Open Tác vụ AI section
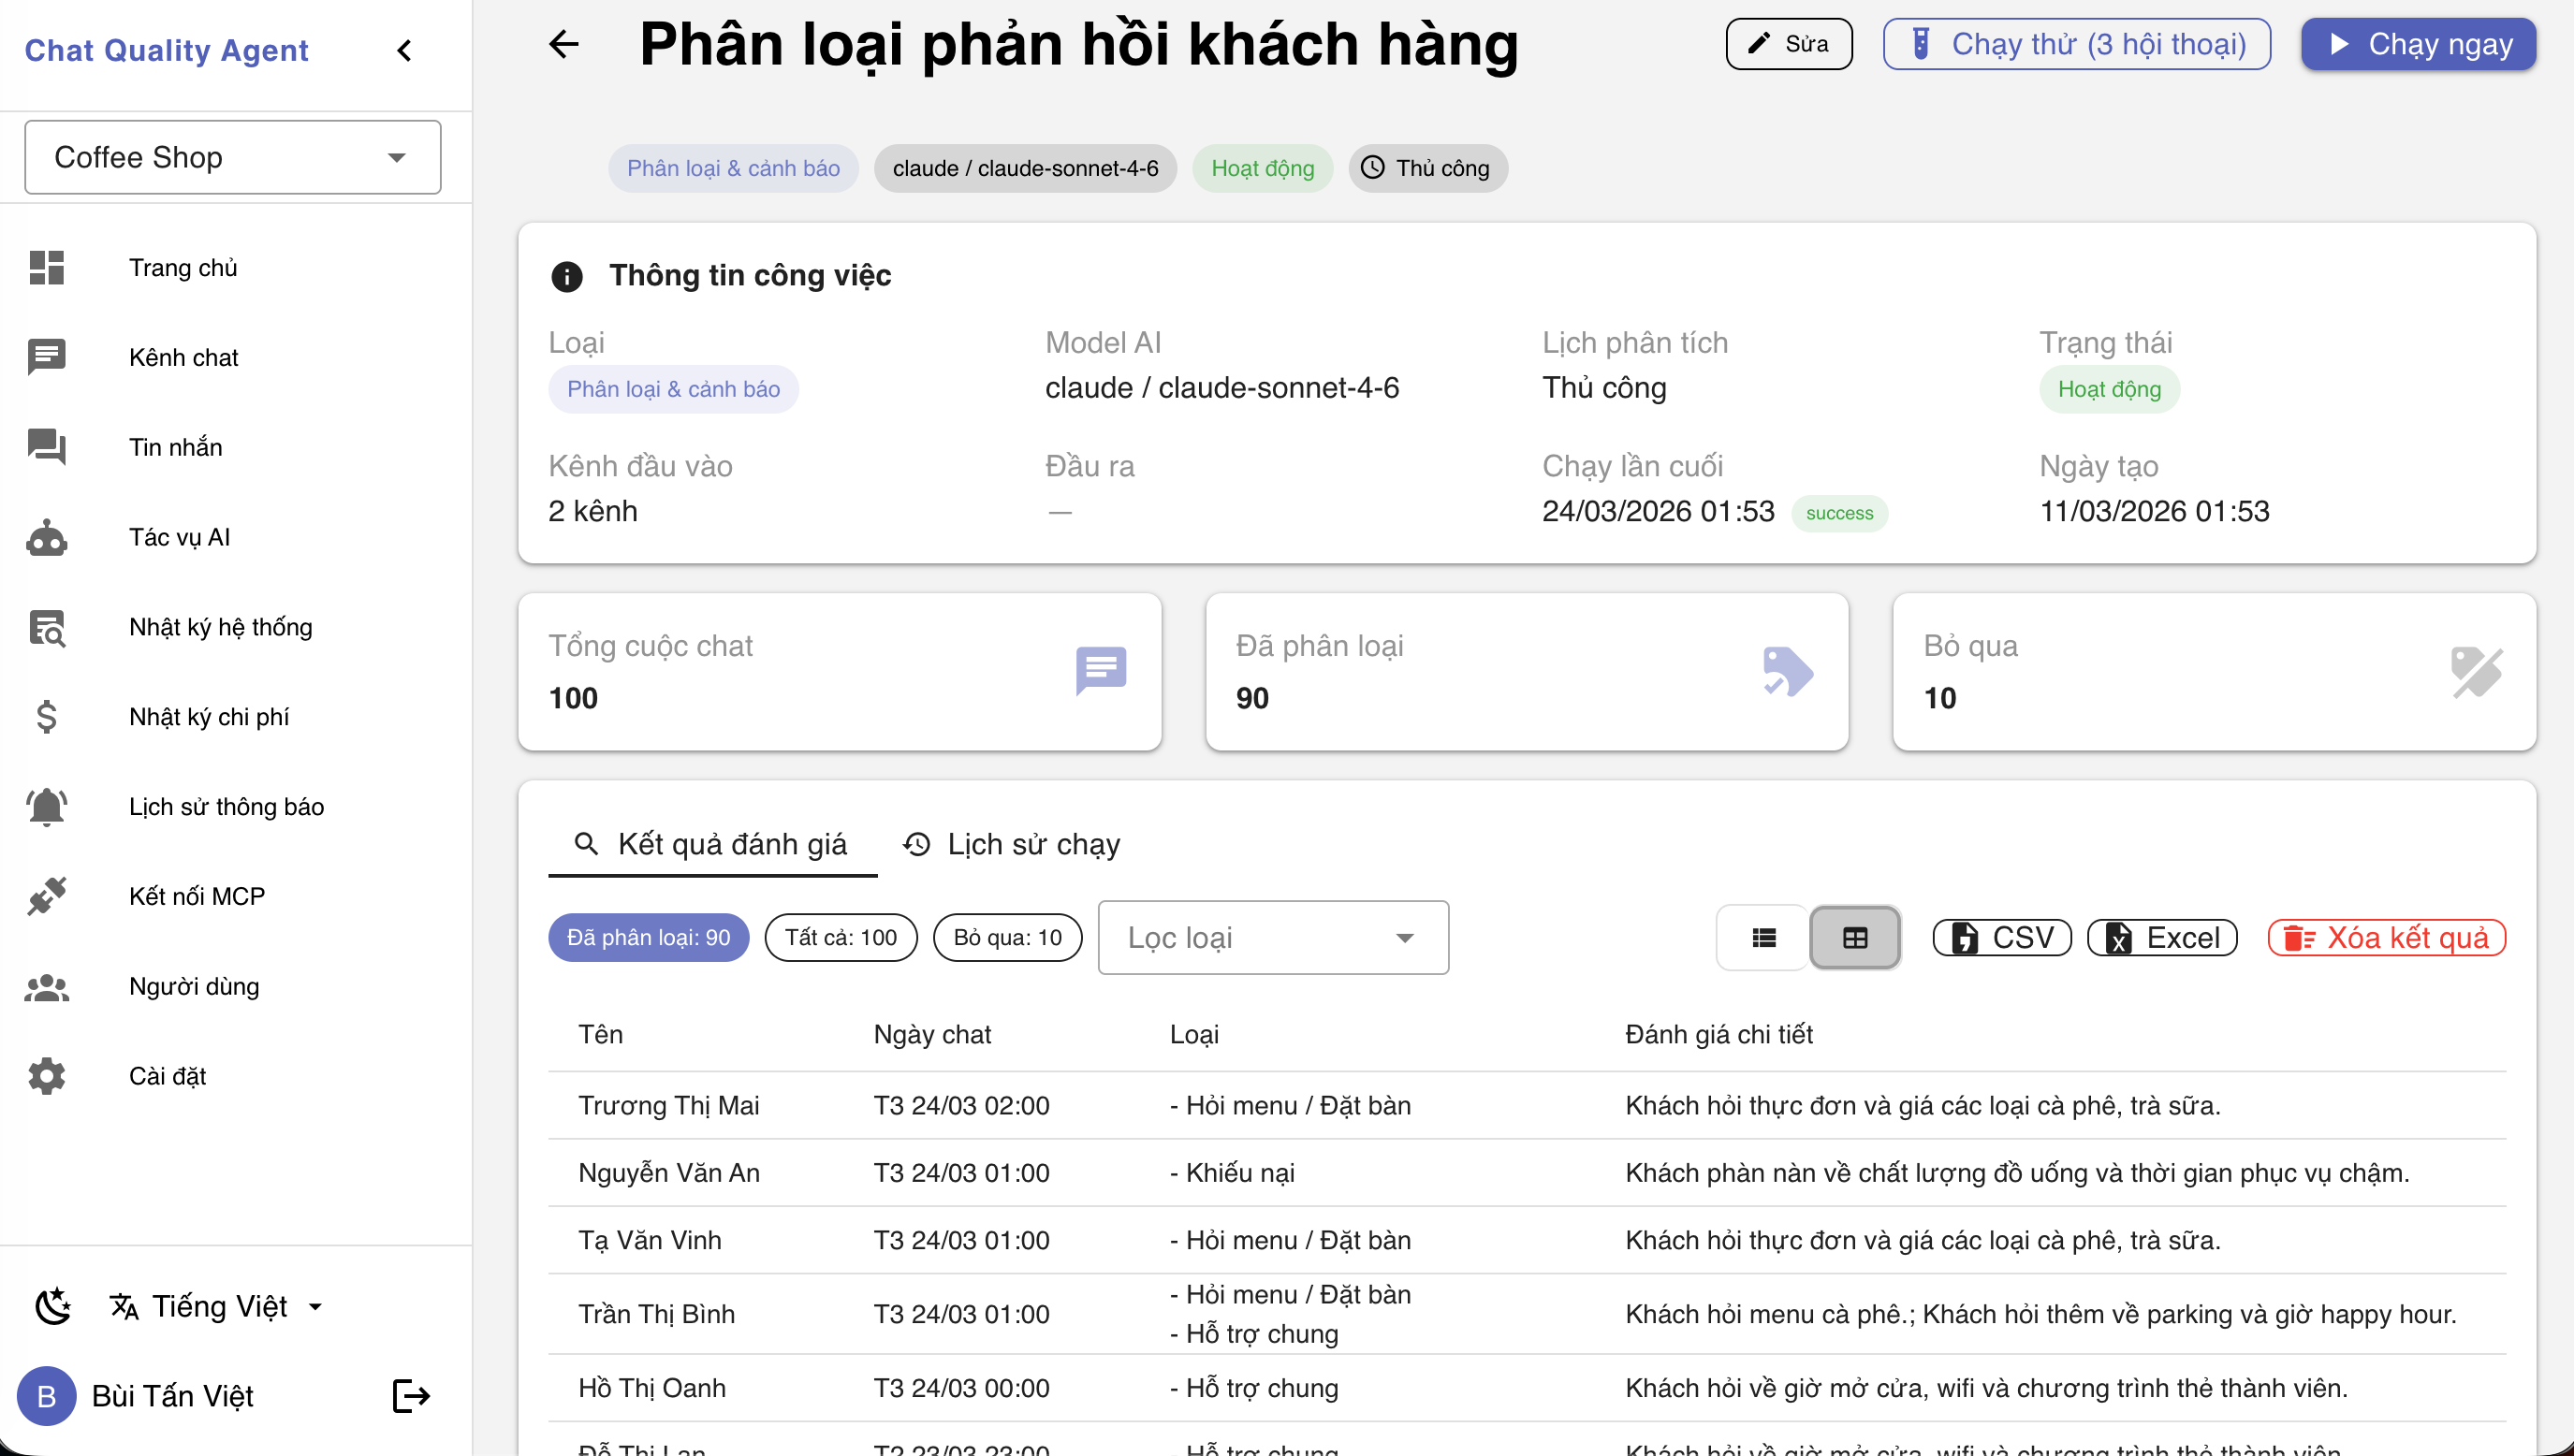 tap(180, 537)
